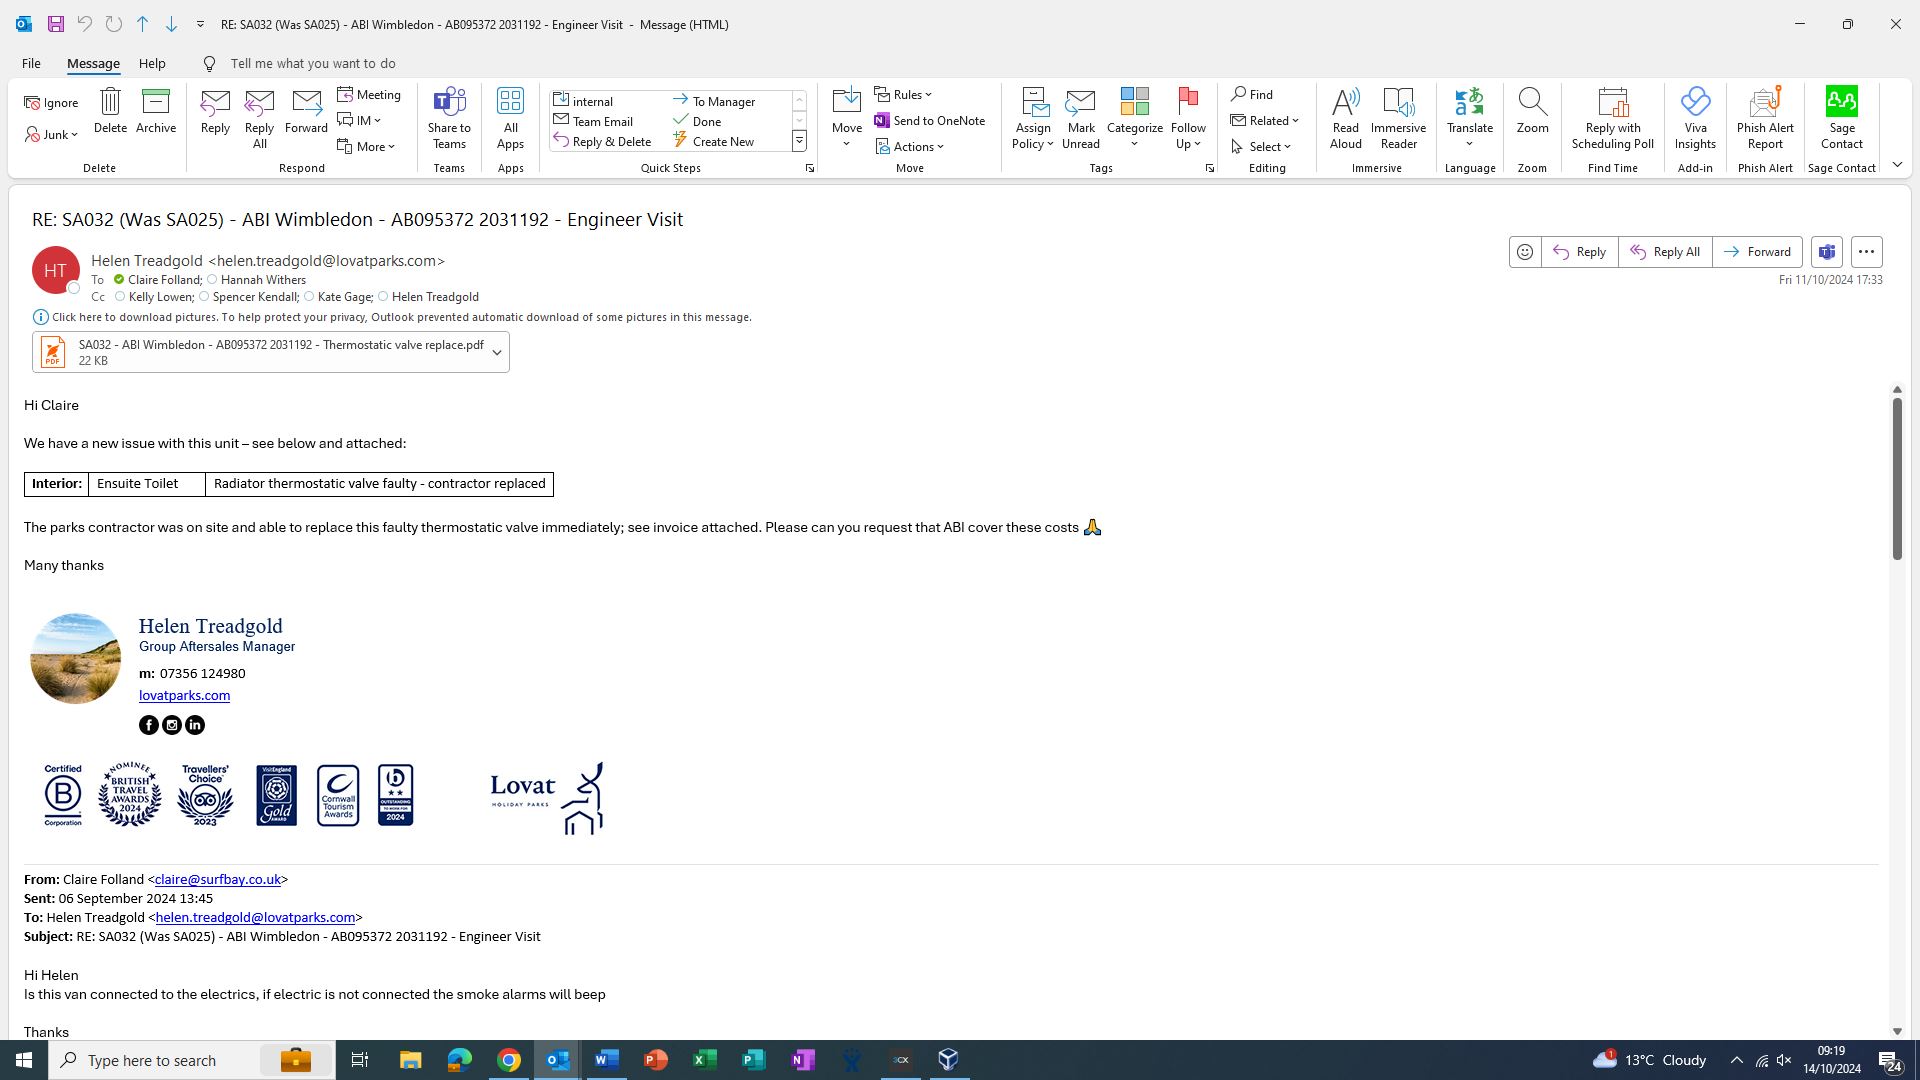
Task: Click the emoji reaction smiley icon
Action: pos(1525,252)
